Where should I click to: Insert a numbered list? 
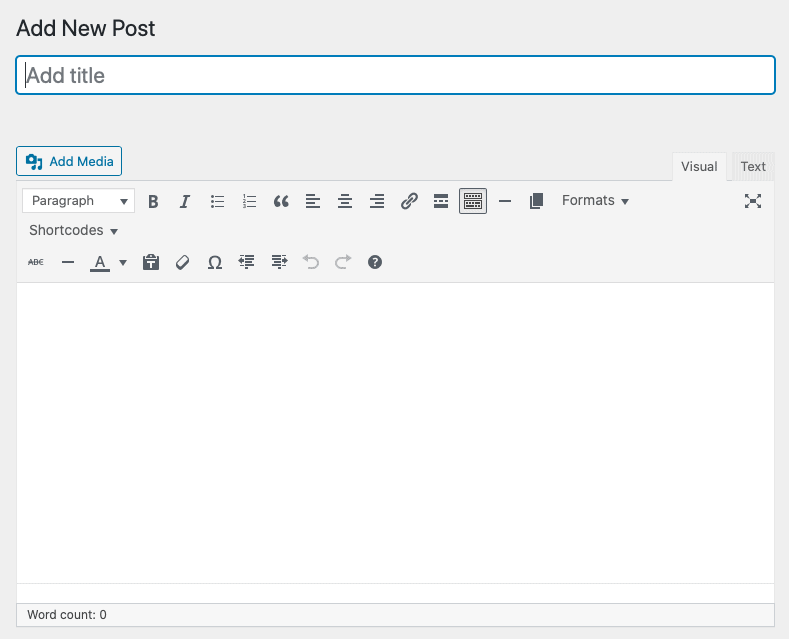(249, 201)
